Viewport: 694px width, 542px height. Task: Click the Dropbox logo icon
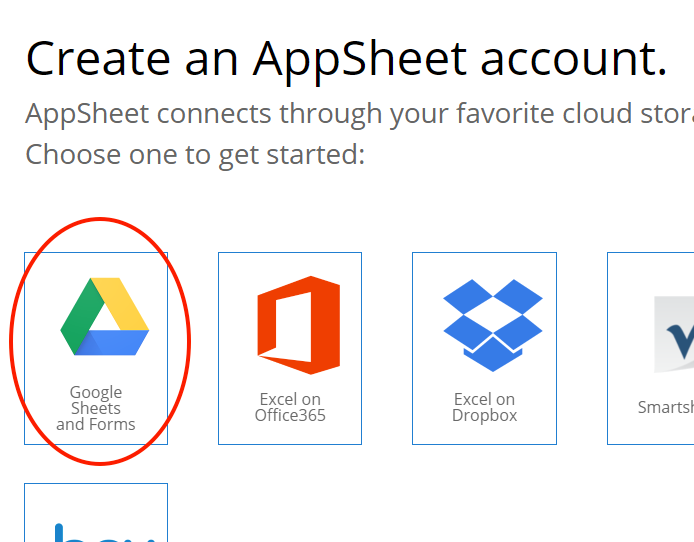click(x=493, y=325)
